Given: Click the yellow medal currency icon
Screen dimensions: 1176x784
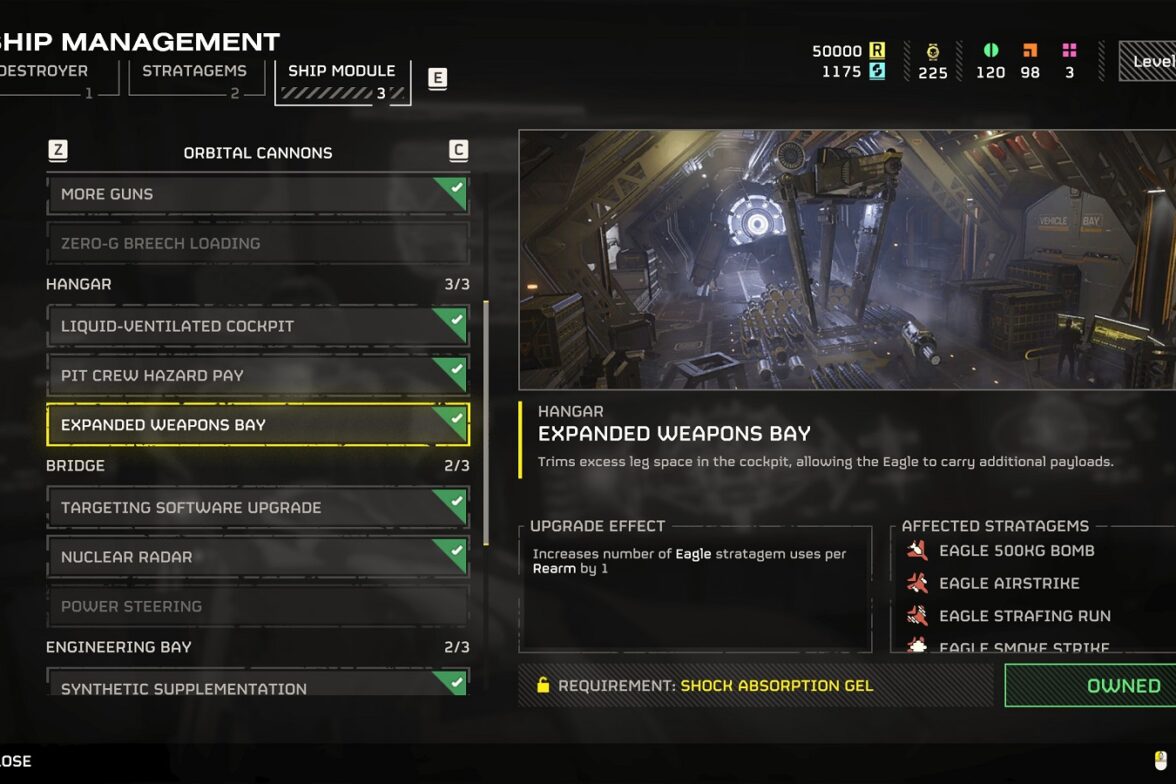Looking at the screenshot, I should [x=933, y=52].
